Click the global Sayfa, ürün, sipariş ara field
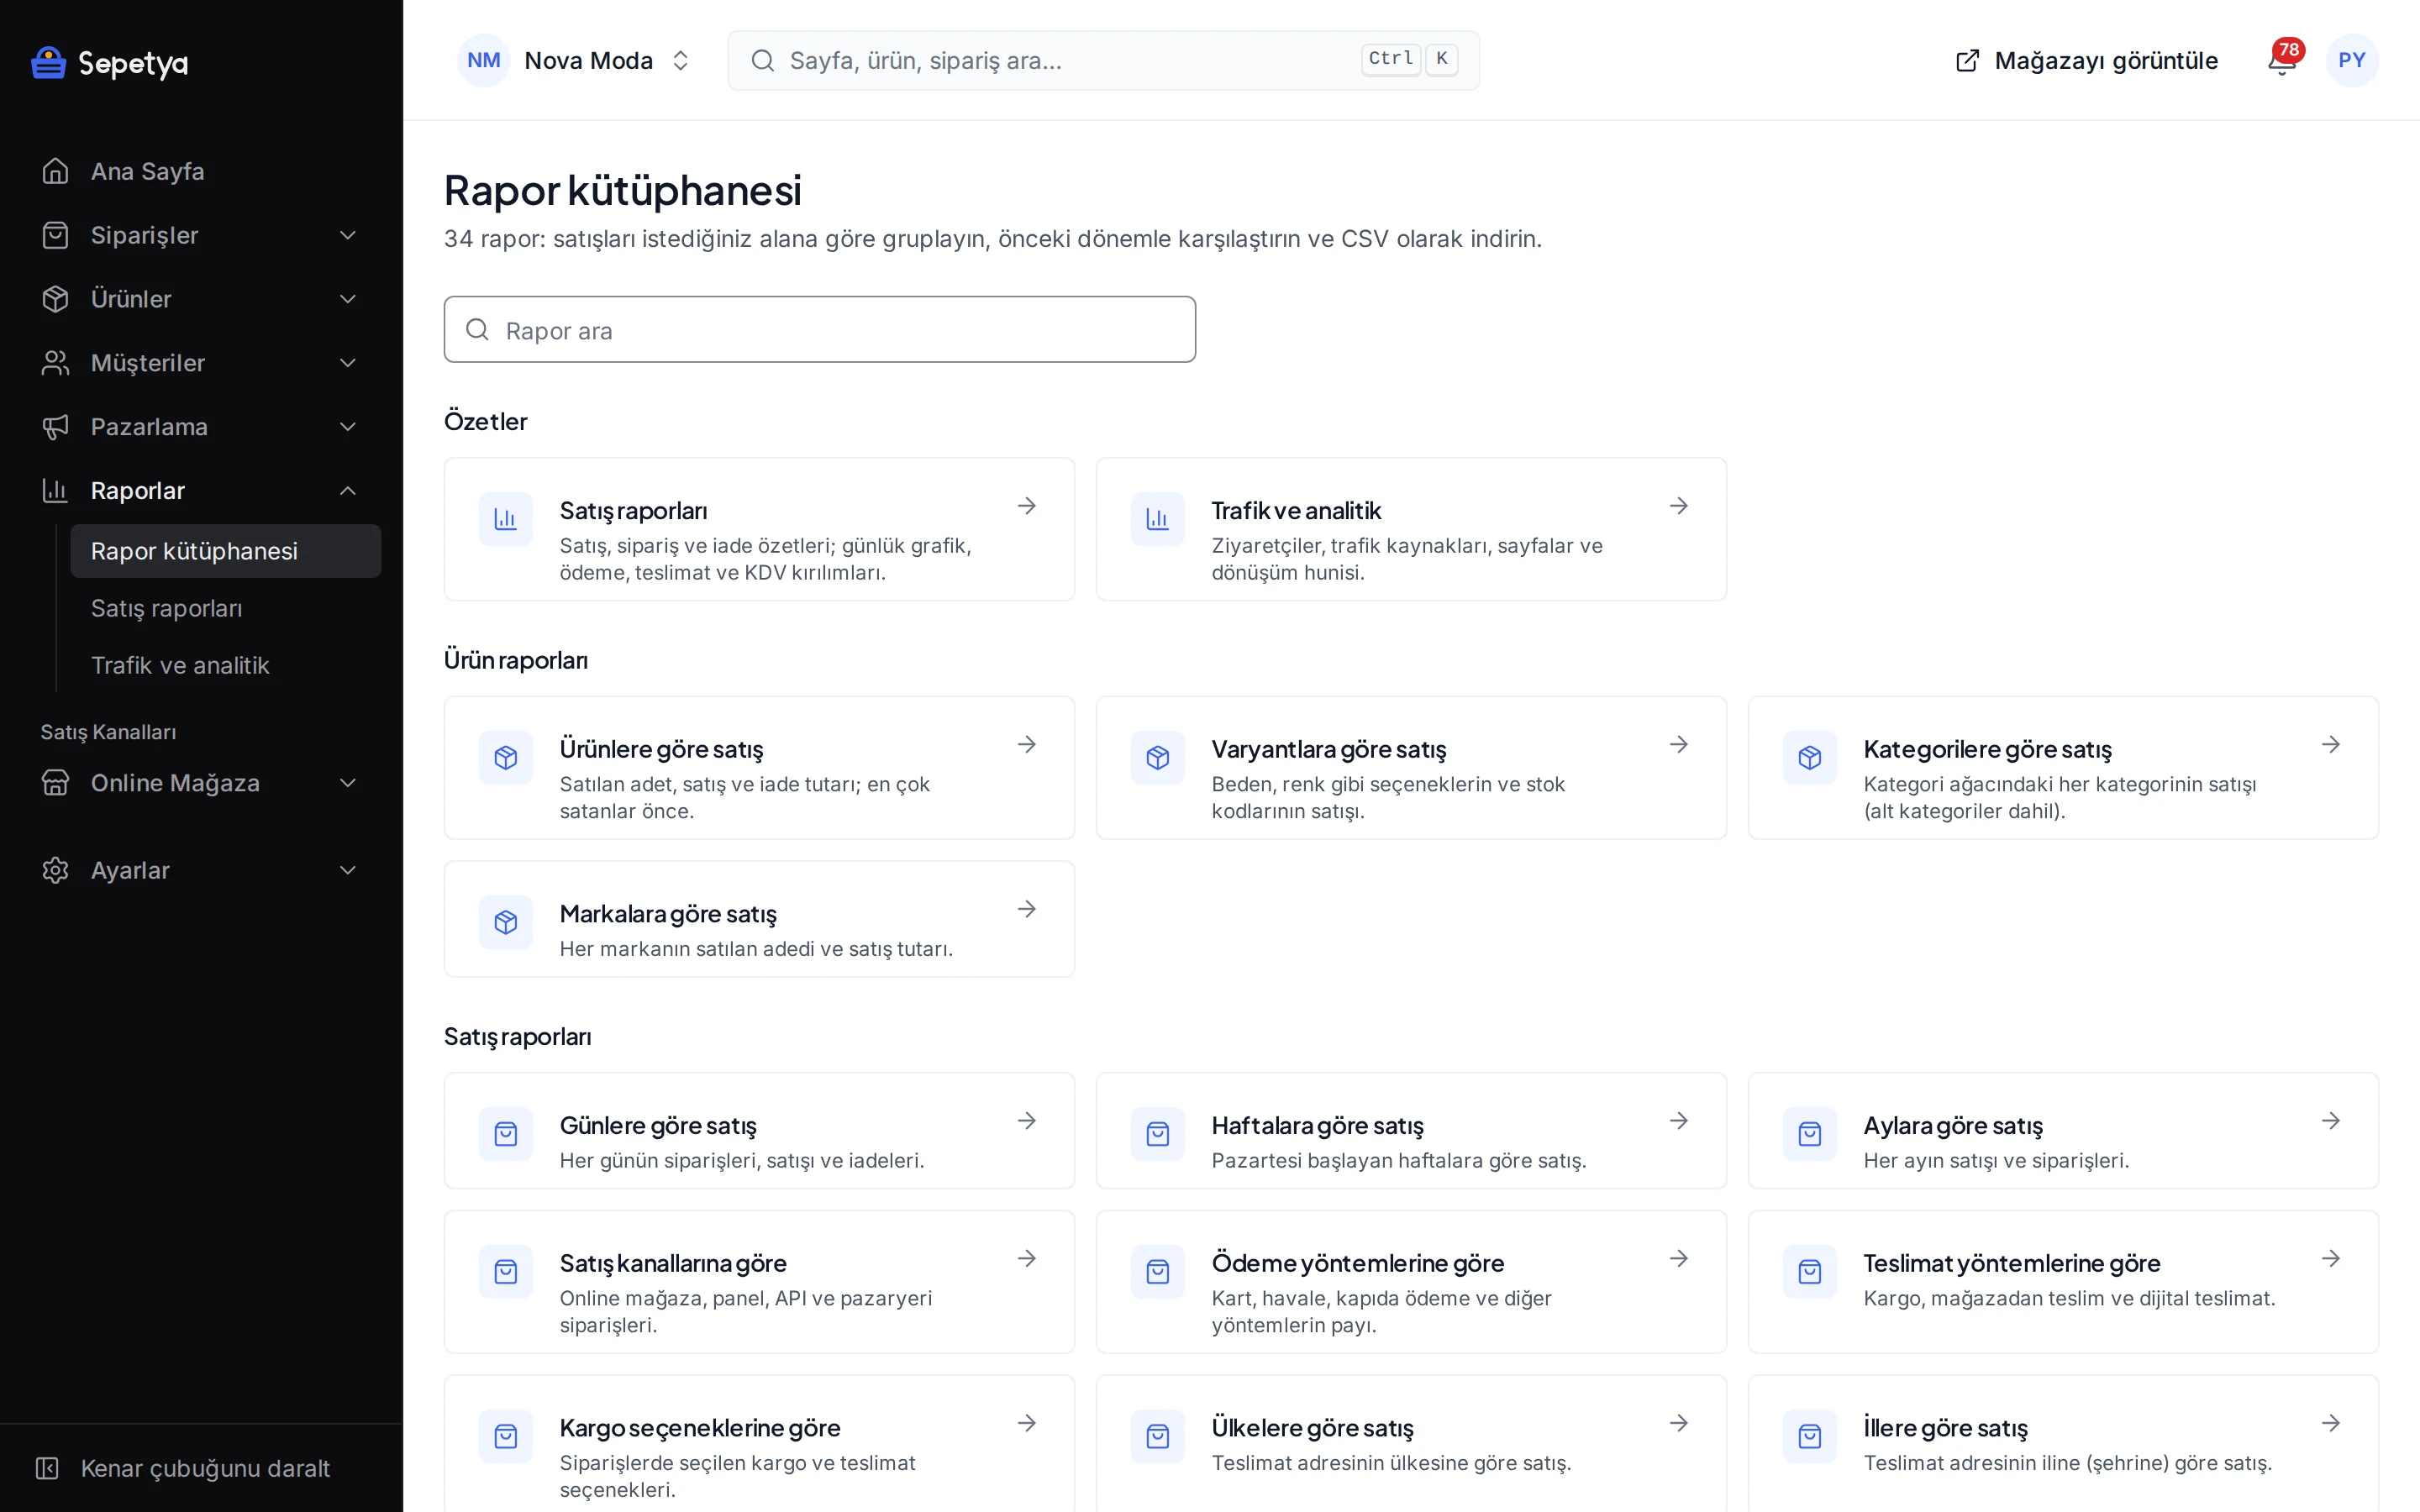This screenshot has height=1512, width=2420. point(1103,60)
